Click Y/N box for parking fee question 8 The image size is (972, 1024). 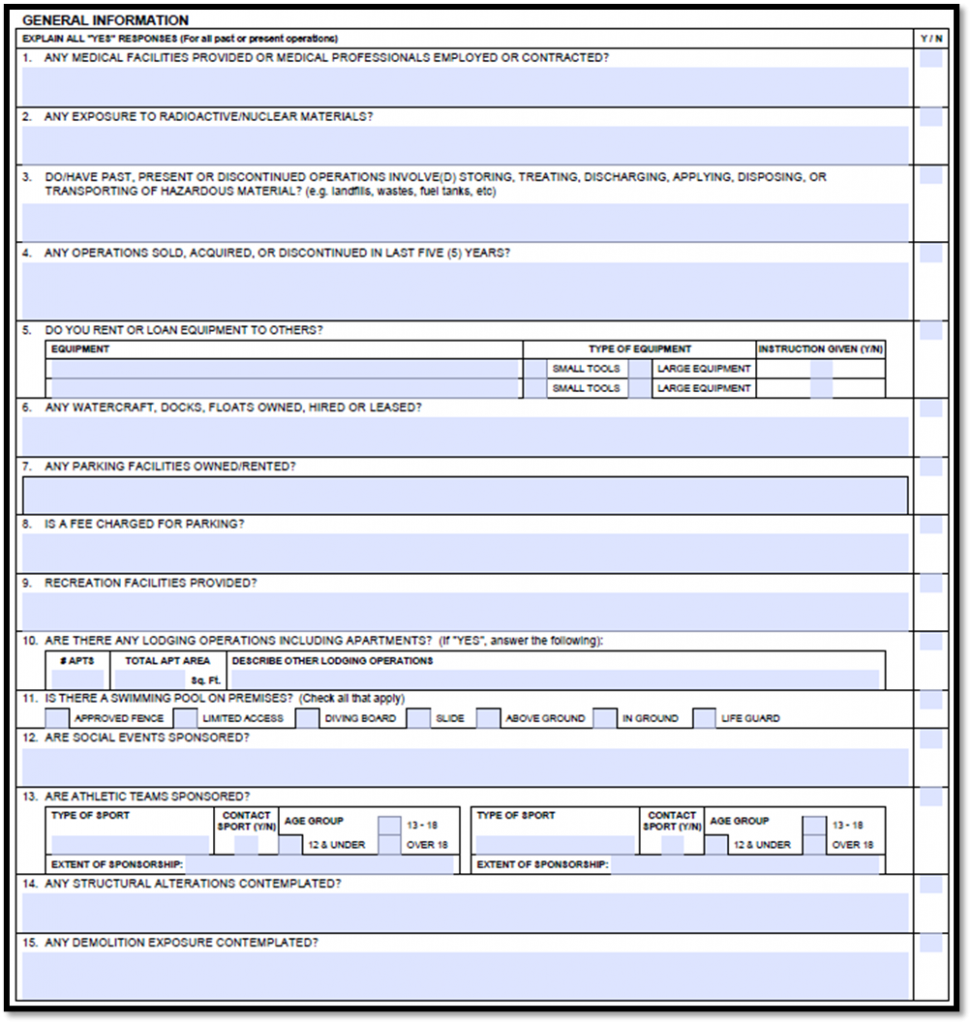point(931,526)
